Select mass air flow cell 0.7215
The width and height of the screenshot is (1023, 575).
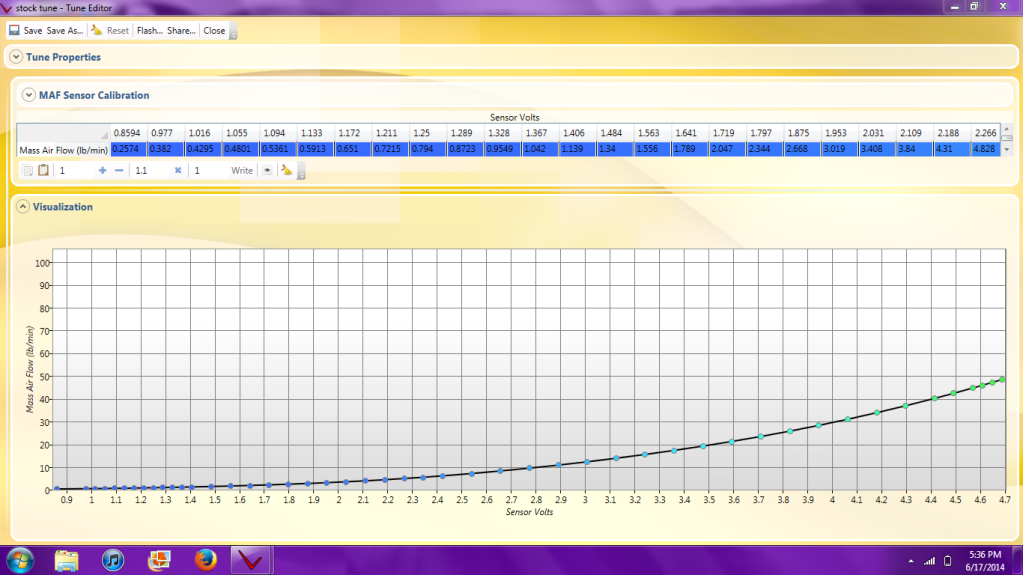point(391,149)
